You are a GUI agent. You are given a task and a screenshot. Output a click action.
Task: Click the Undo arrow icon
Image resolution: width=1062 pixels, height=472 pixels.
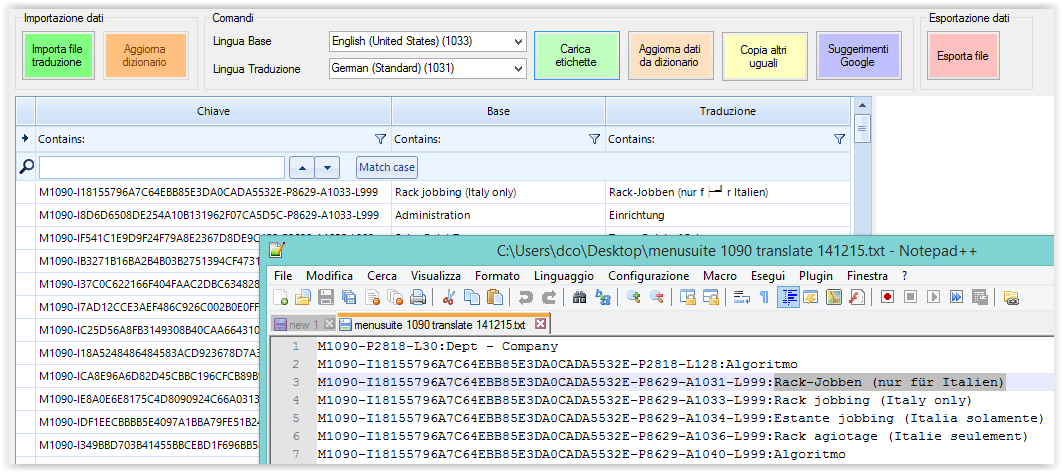525,297
